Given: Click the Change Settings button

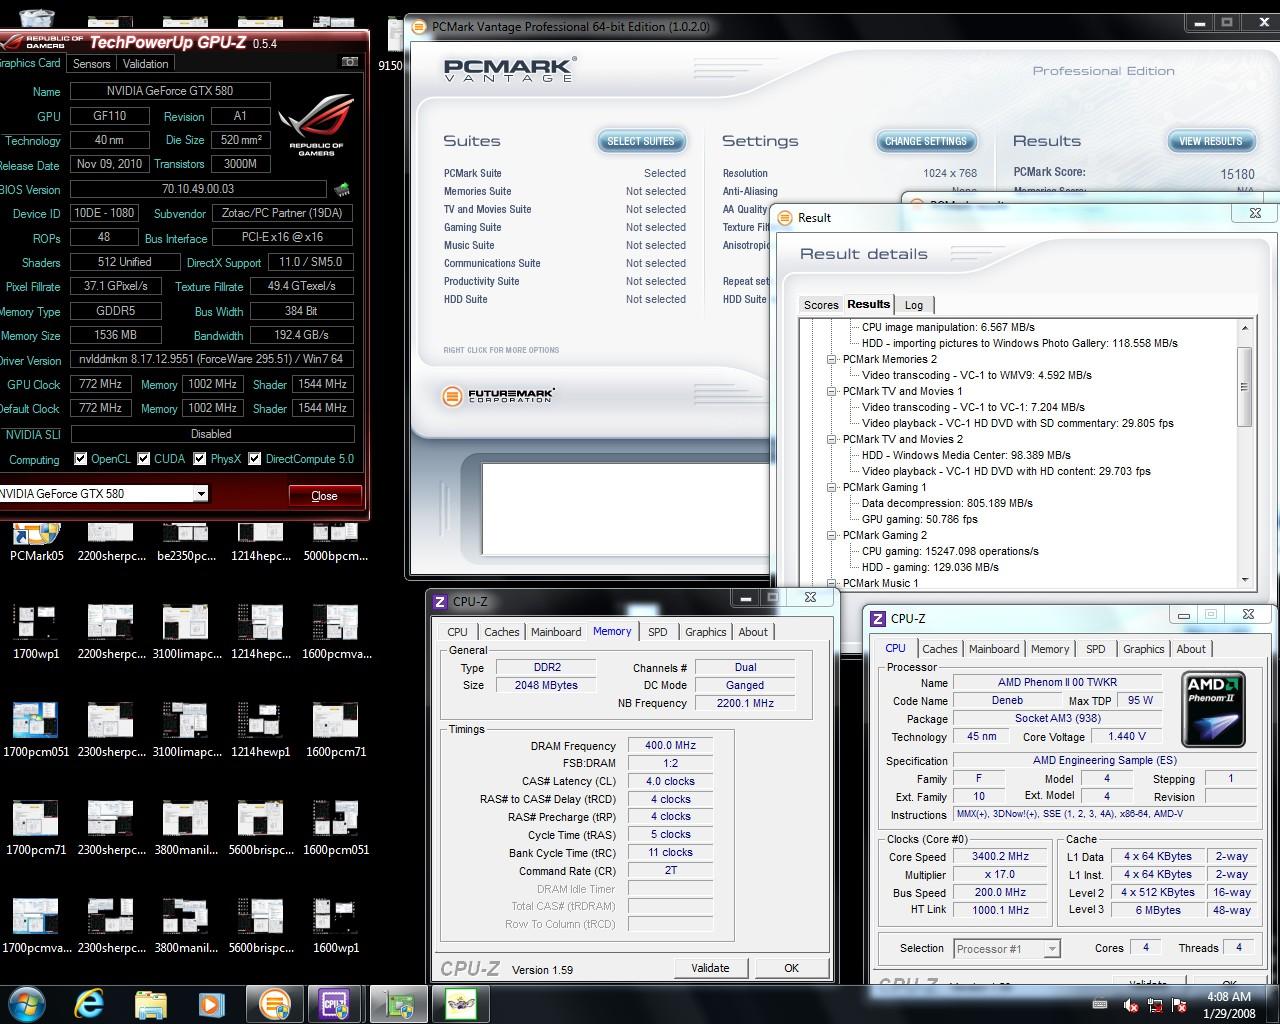Looking at the screenshot, I should click(926, 141).
